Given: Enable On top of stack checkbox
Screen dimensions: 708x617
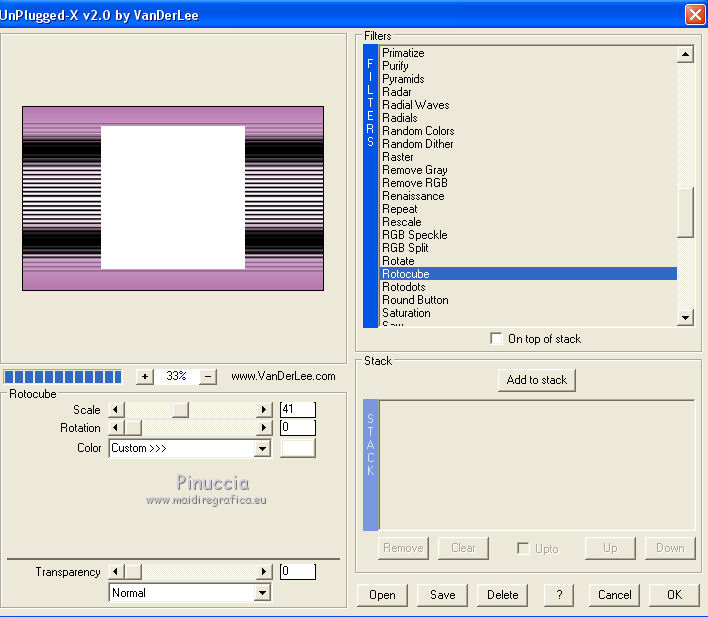Looking at the screenshot, I should [496, 338].
